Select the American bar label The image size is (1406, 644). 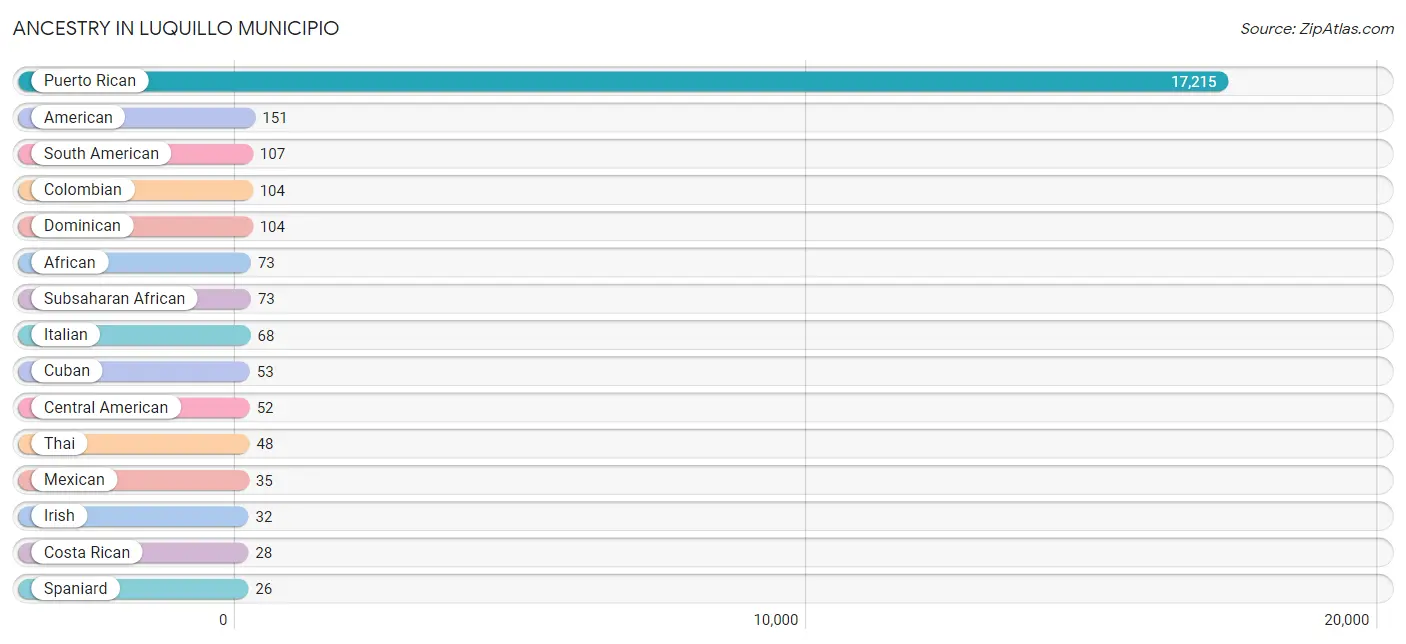[x=78, y=117]
